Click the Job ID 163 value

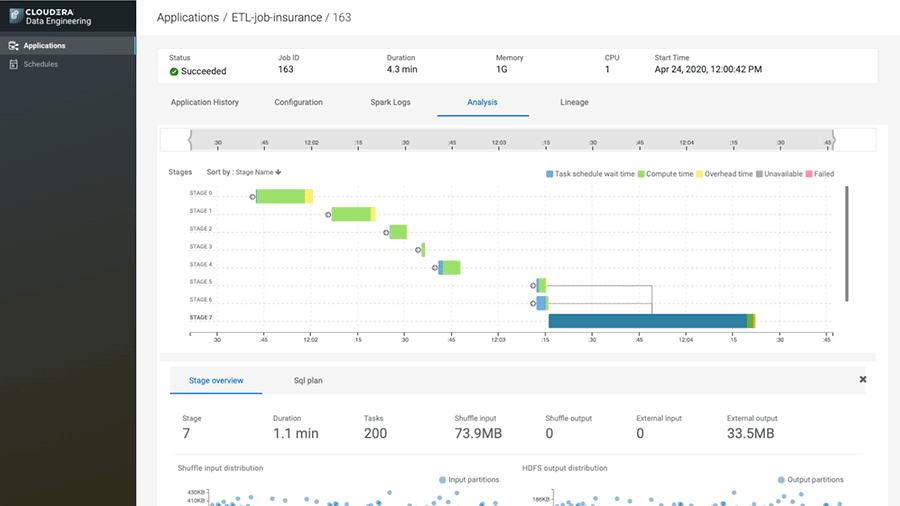pos(286,69)
